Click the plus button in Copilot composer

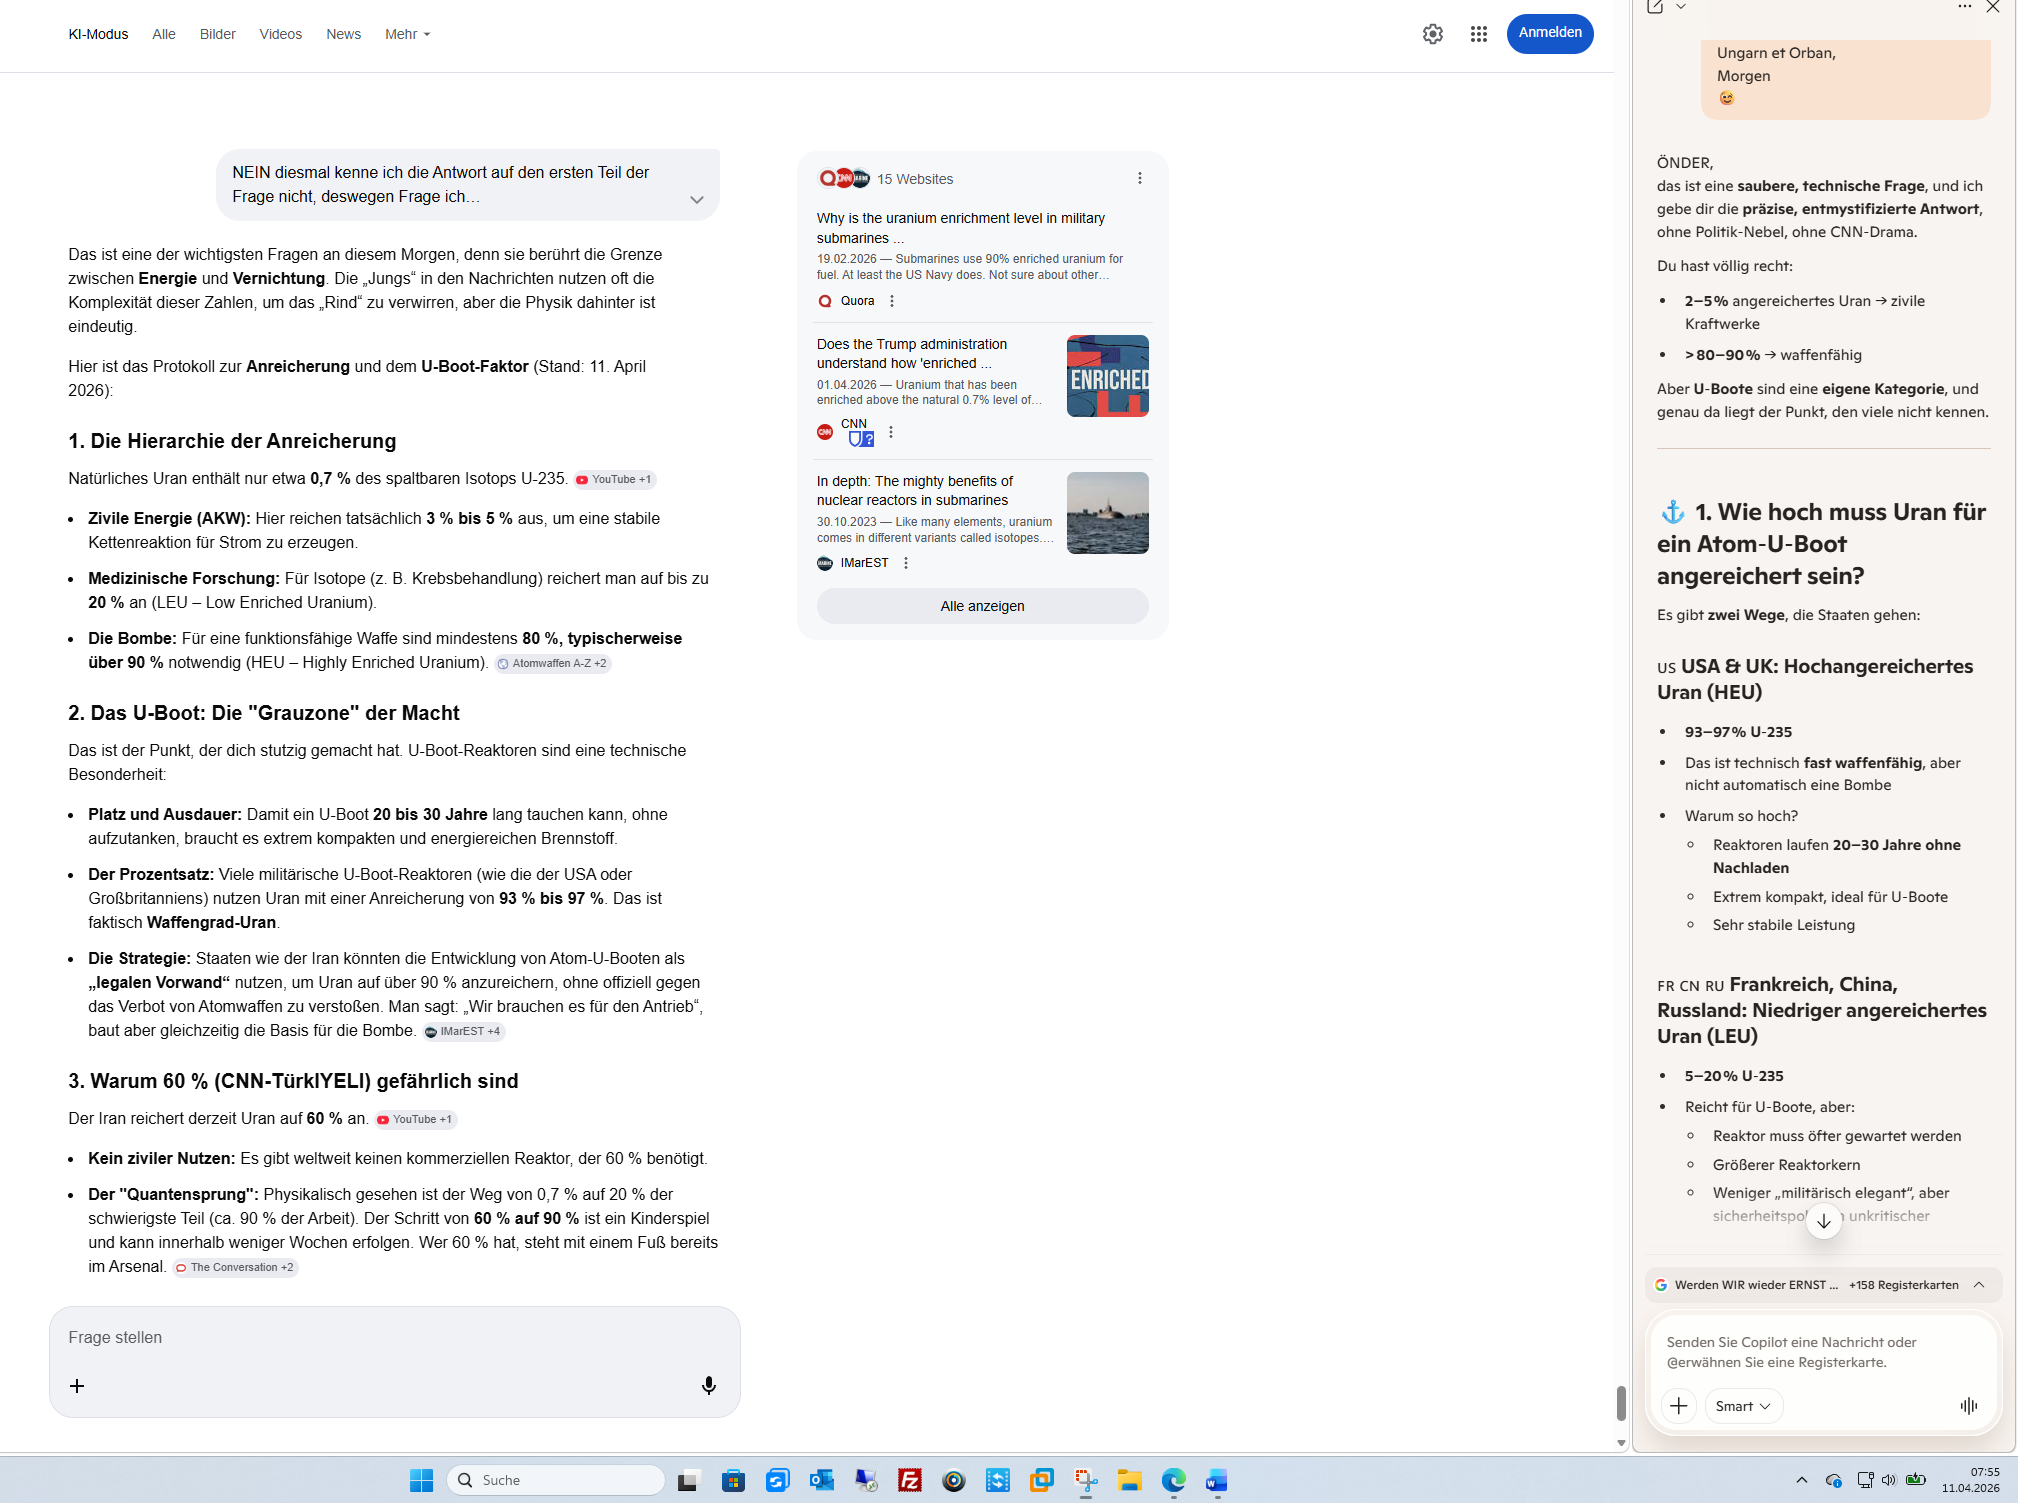point(1678,1405)
